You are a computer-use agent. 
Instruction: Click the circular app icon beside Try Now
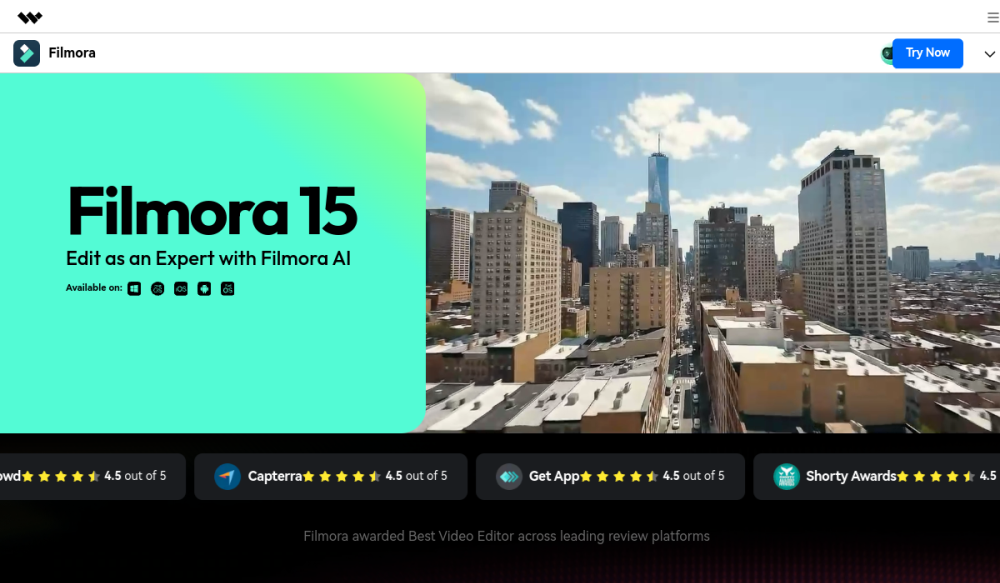click(889, 53)
